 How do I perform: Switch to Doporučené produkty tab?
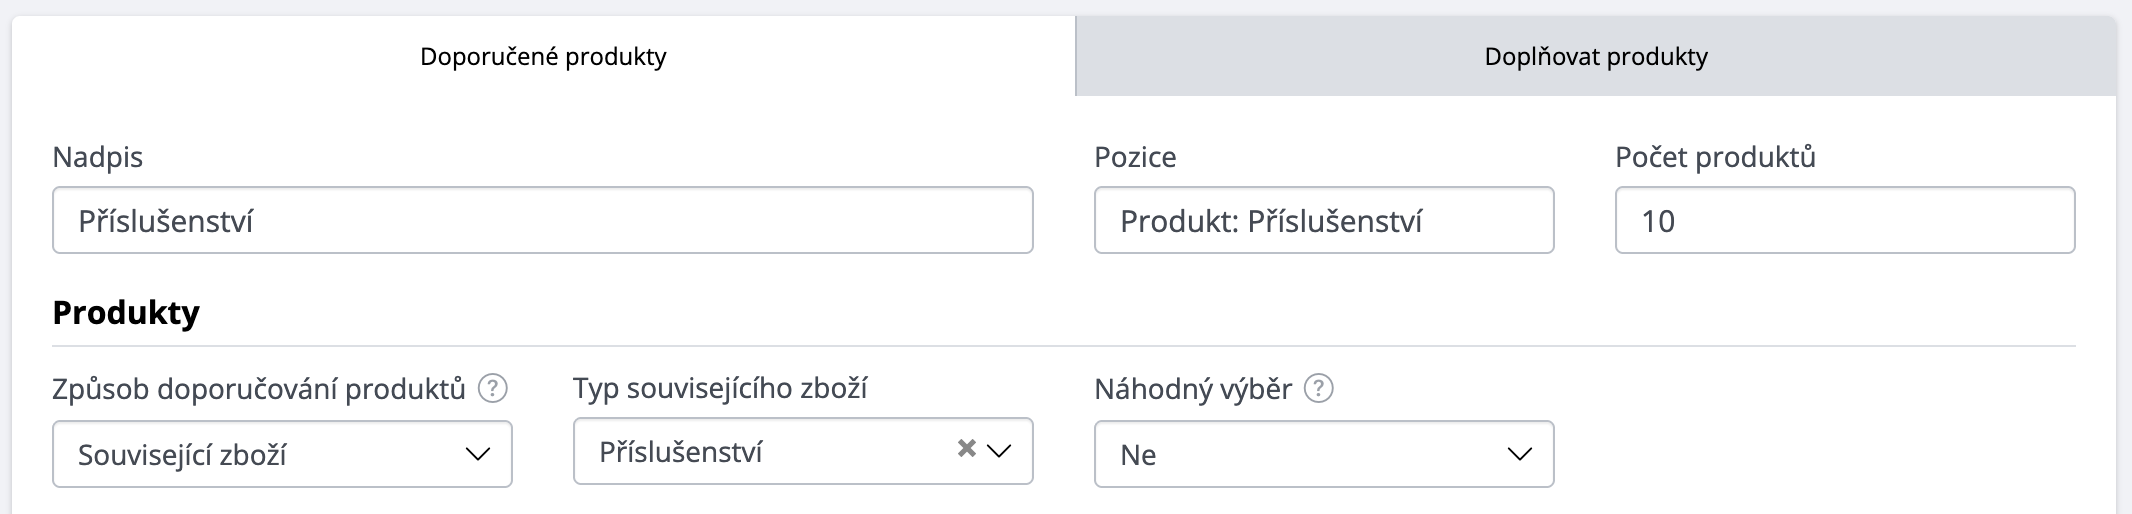click(543, 57)
